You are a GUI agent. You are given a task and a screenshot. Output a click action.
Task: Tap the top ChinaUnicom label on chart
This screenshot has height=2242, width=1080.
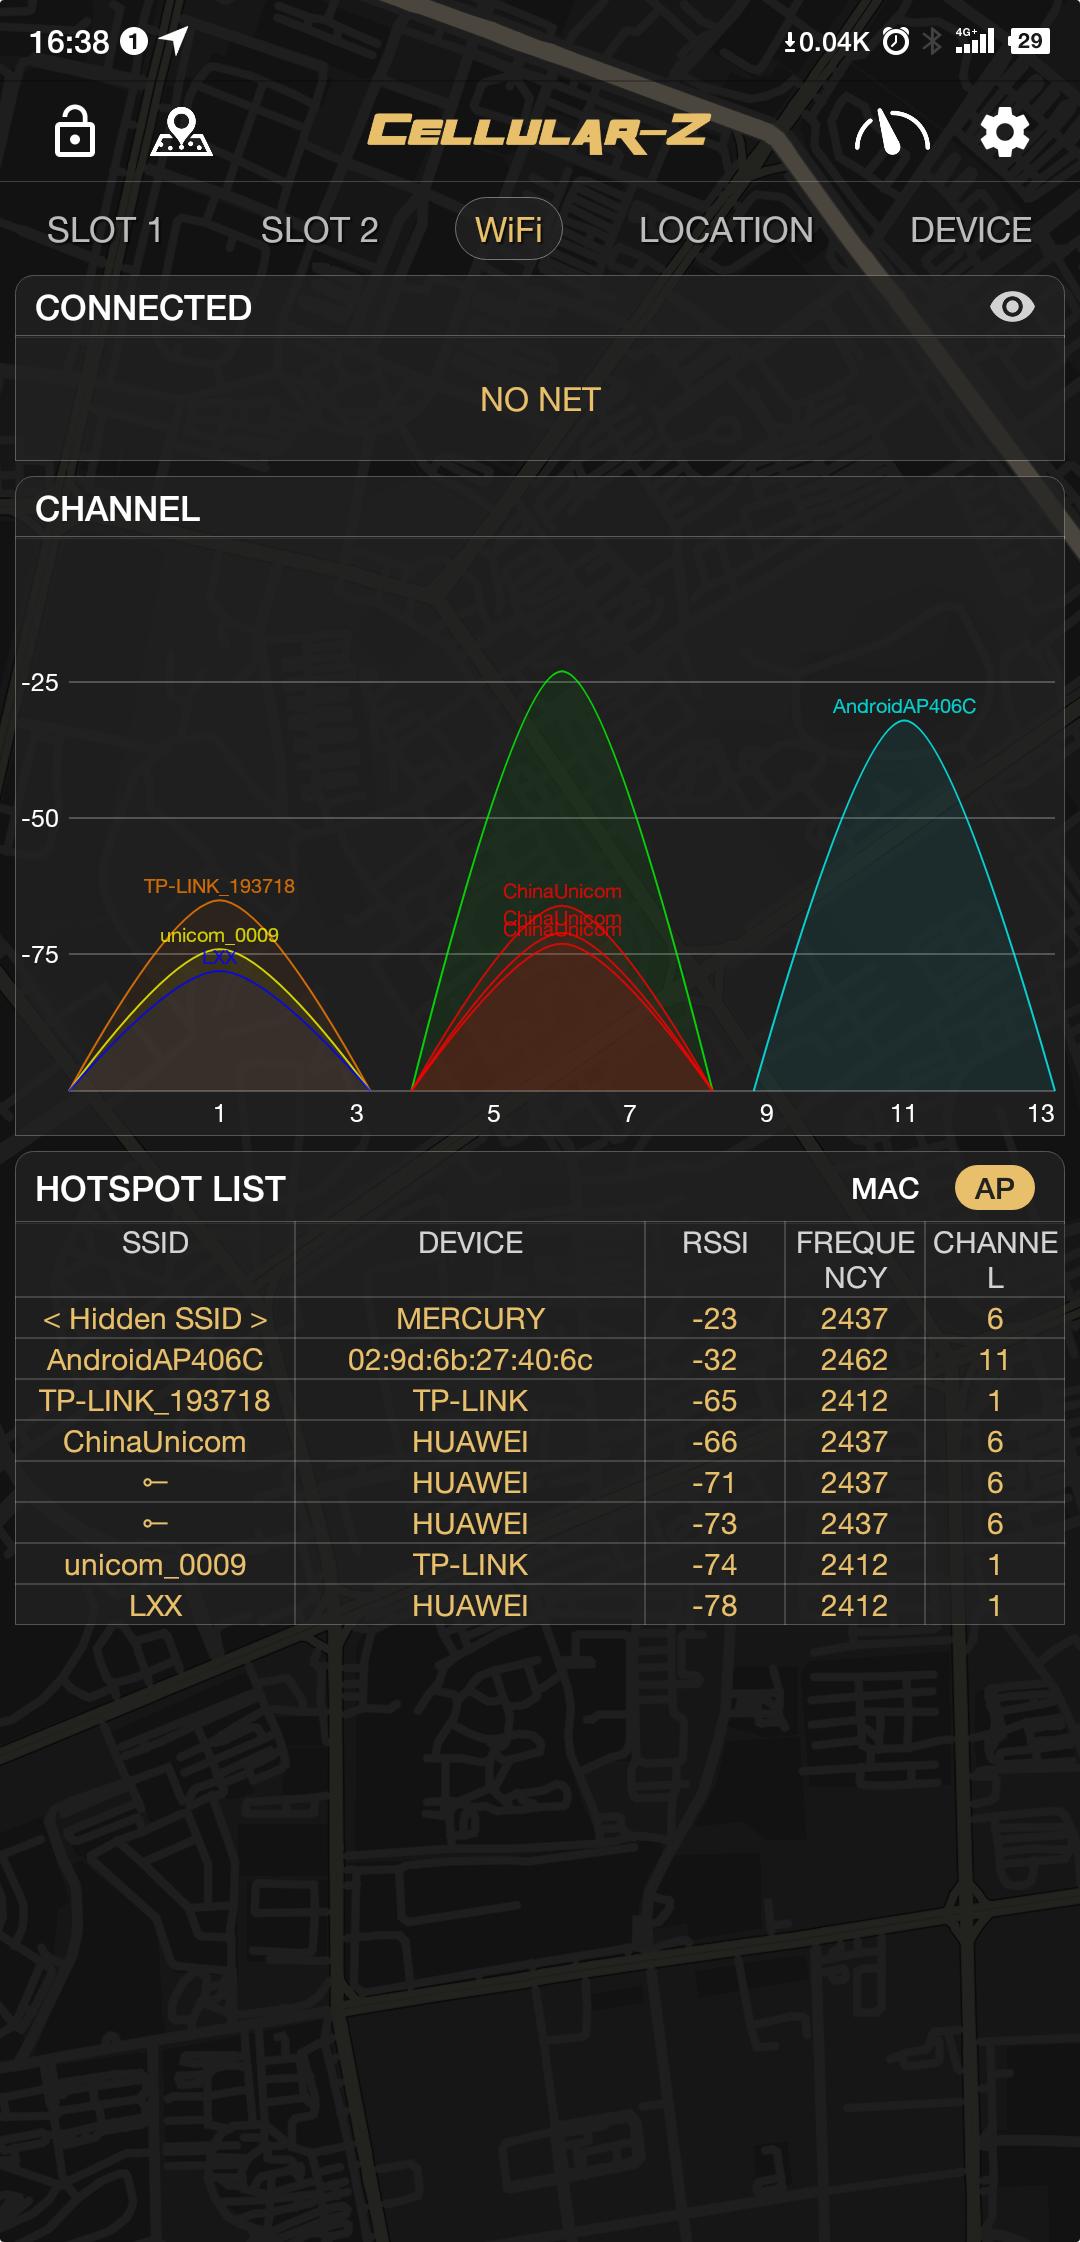pos(562,891)
